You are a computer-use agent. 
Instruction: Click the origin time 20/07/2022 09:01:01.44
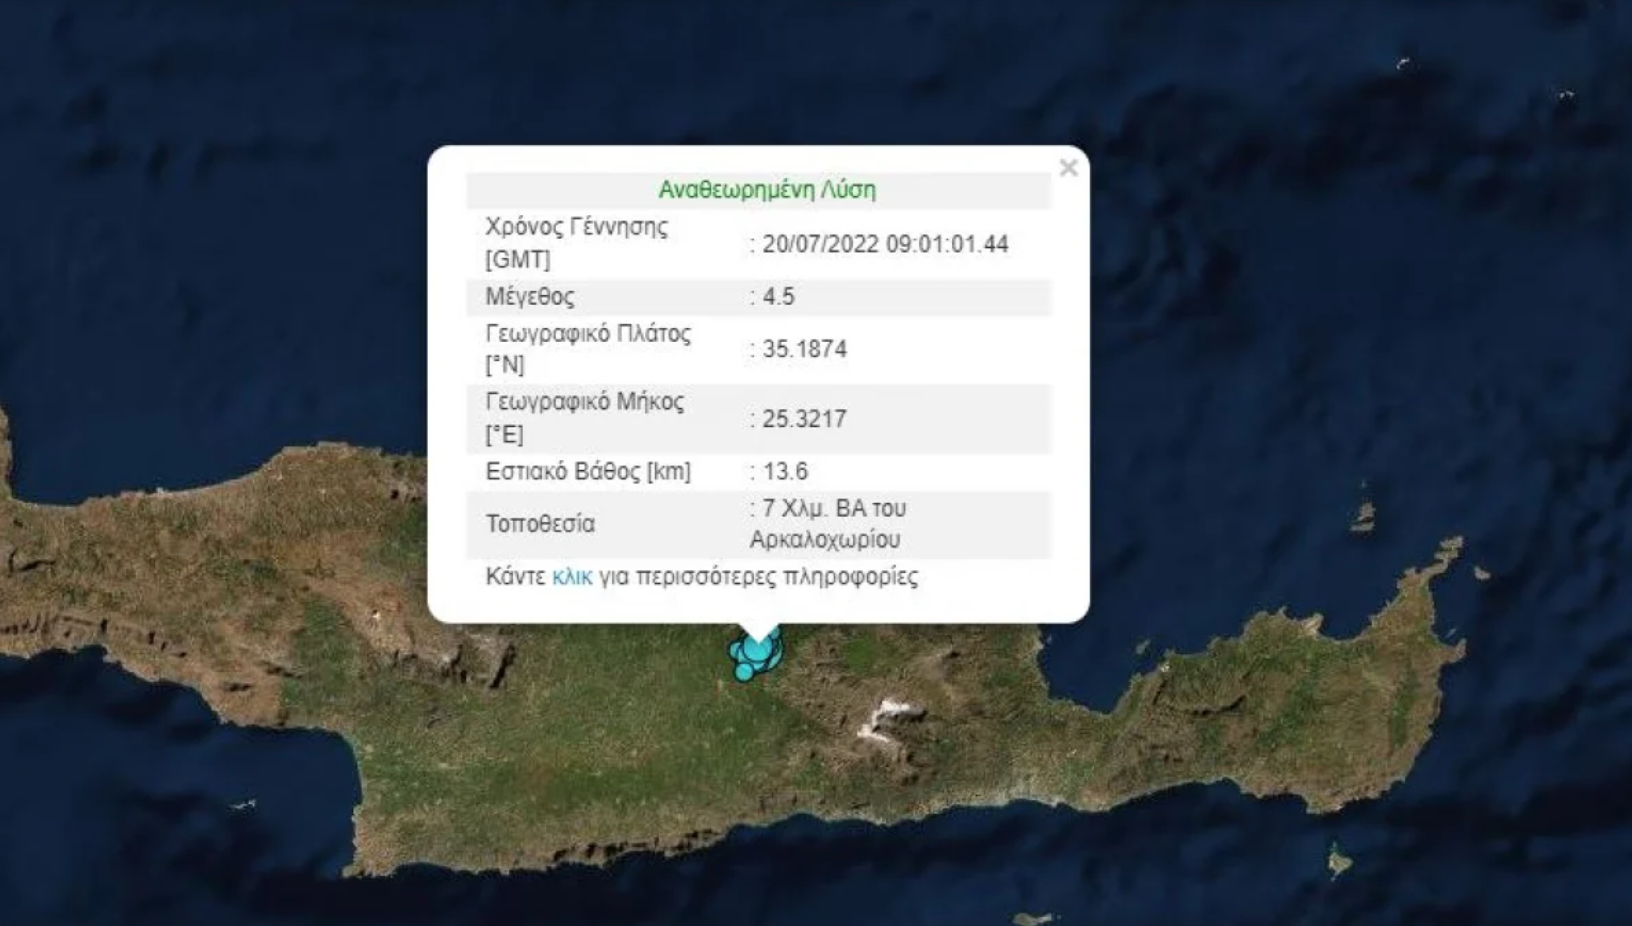pyautogui.click(x=885, y=244)
